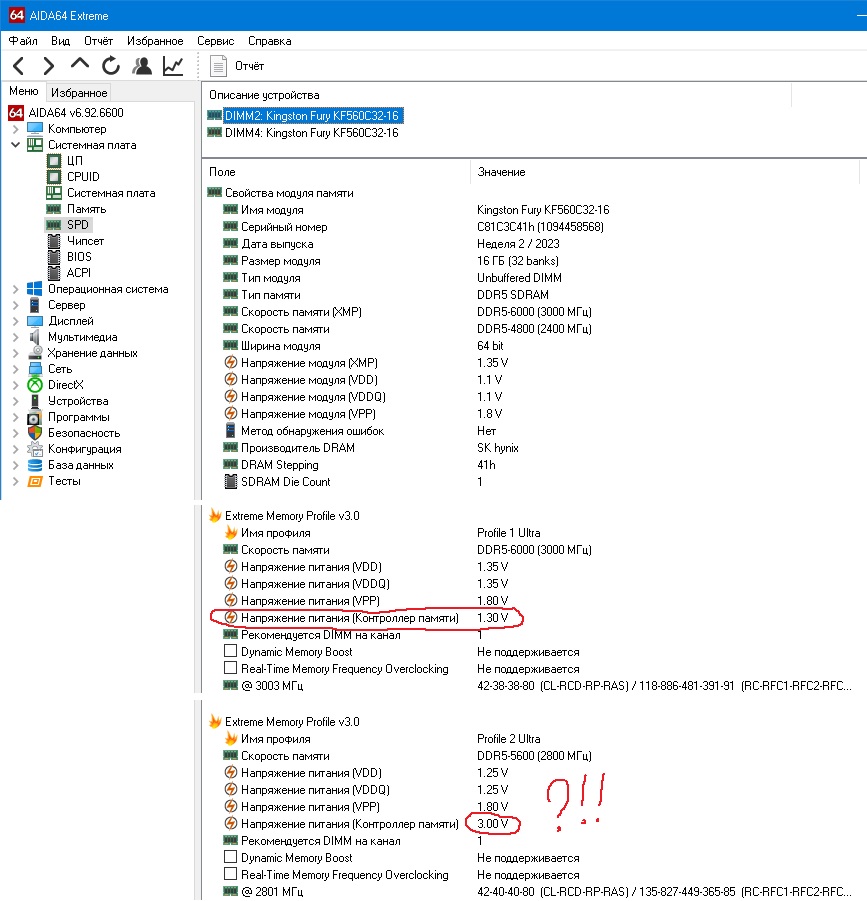
Task: Expand the Операционная система node
Action: [16, 289]
